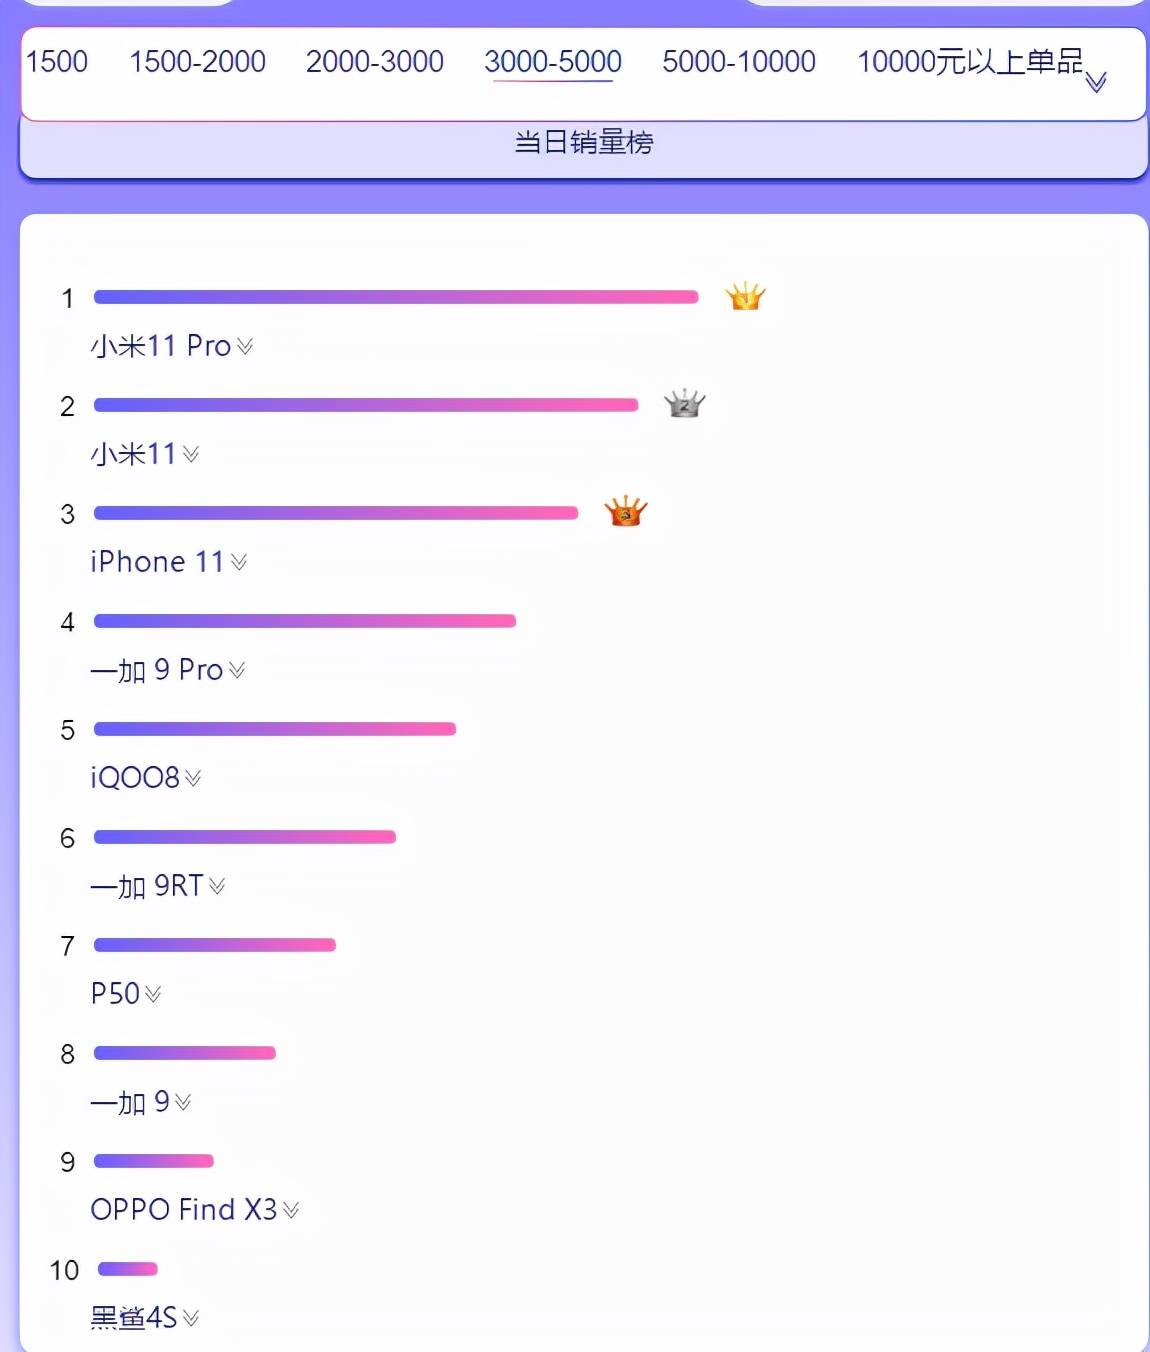Image resolution: width=1150 pixels, height=1352 pixels.
Task: Click the gold crown icon
Action: coord(745,297)
